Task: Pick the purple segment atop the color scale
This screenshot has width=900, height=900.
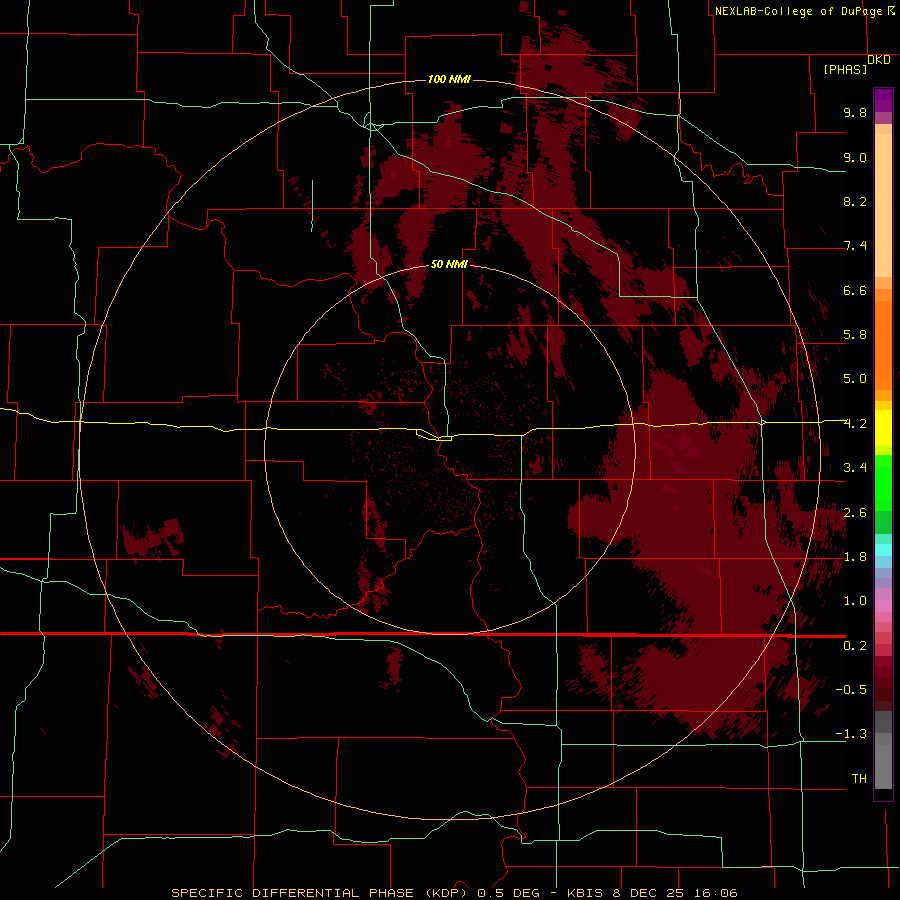Action: 883,100
